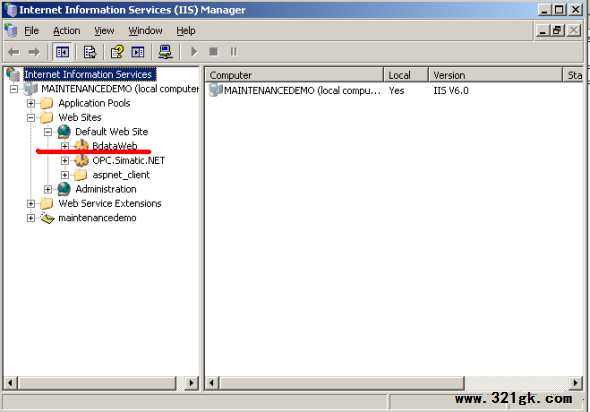
Task: Click tree pane right scroll arrow
Action: pyautogui.click(x=192, y=383)
